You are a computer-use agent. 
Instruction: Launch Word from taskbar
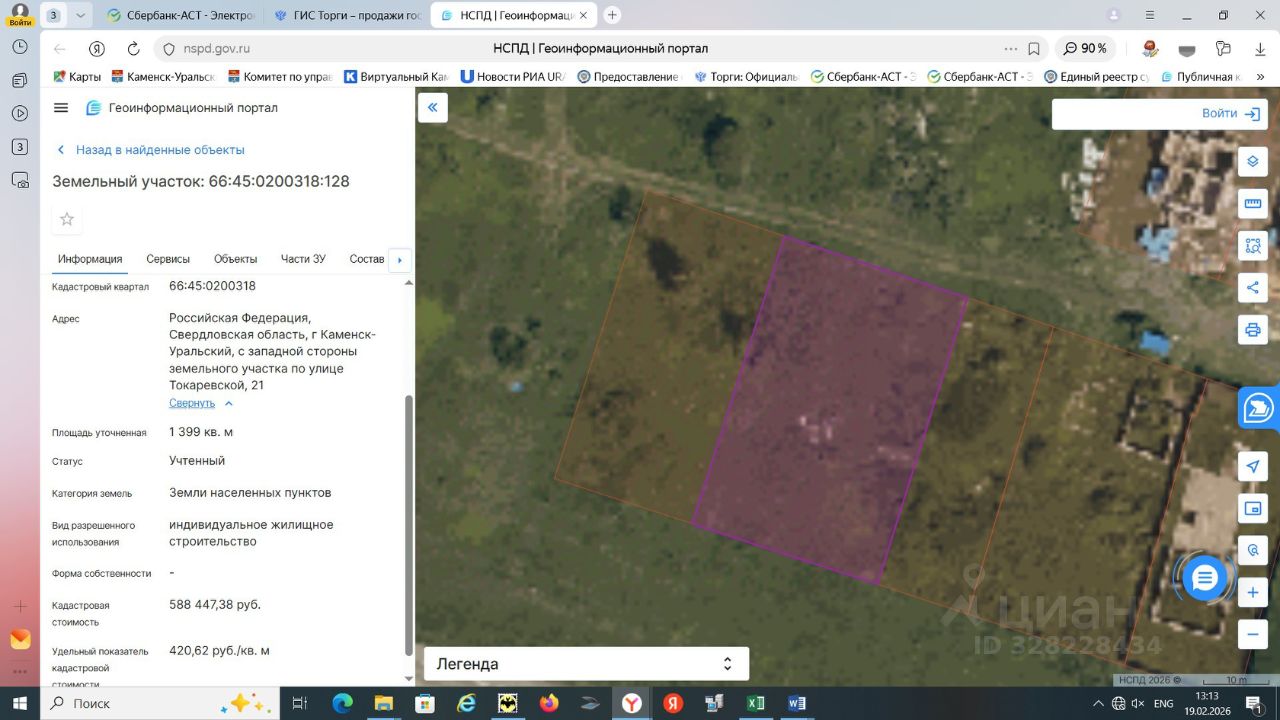click(x=797, y=703)
